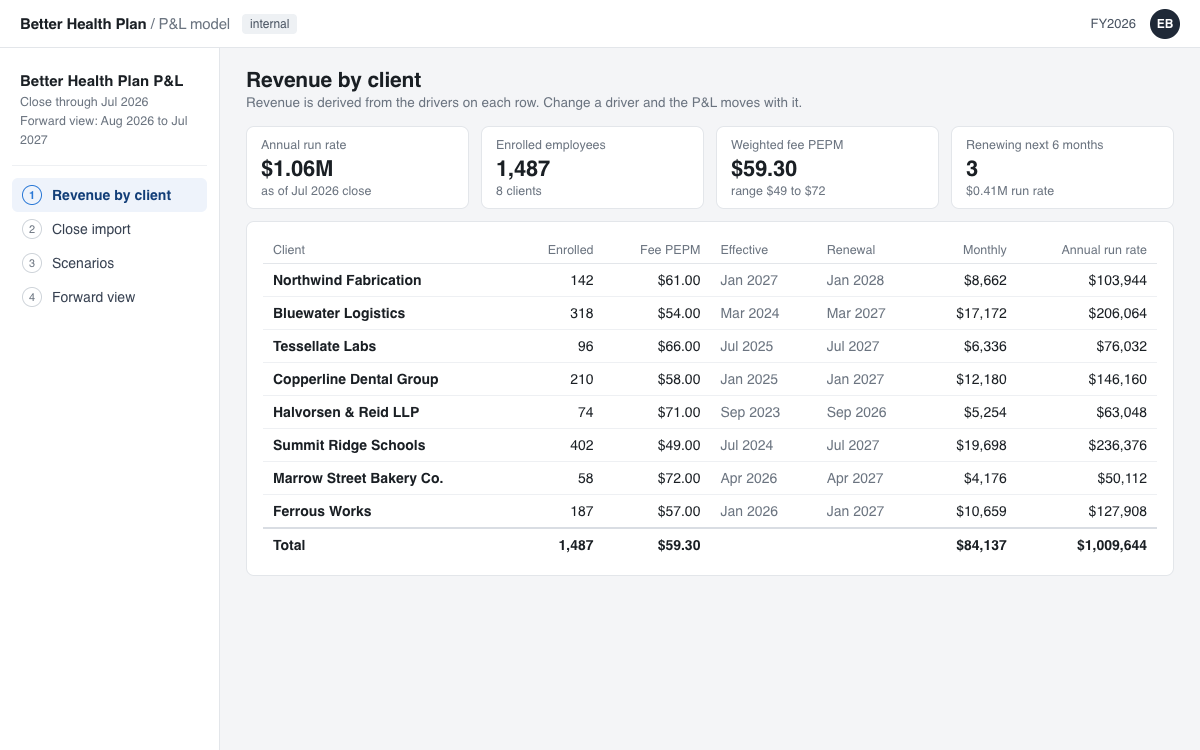Open the Forward view step
Screen dimensions: 1200x750
tap(110, 297)
